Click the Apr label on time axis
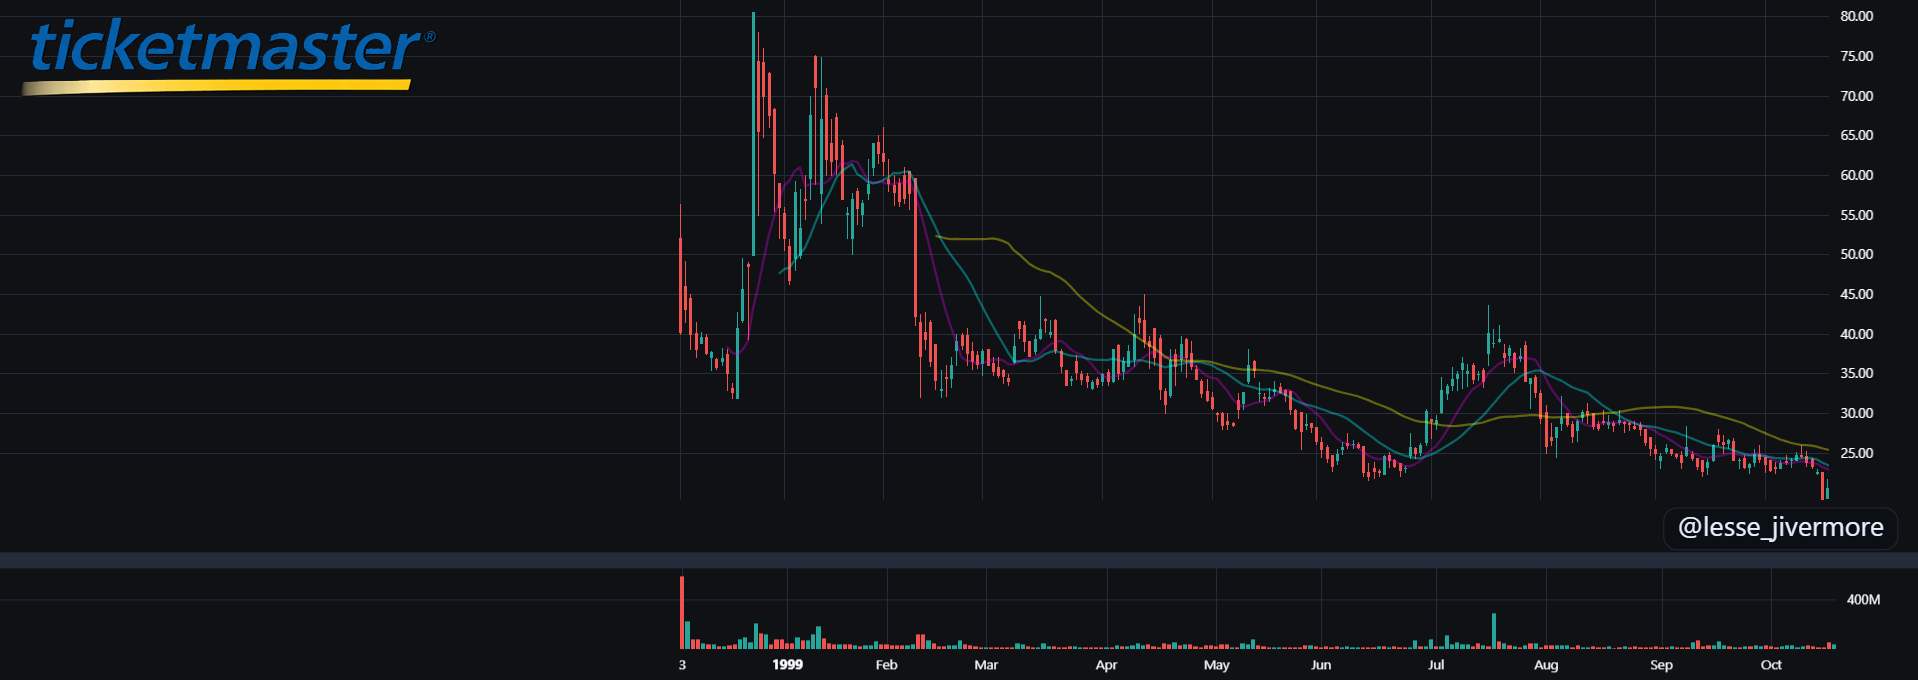 [1106, 664]
